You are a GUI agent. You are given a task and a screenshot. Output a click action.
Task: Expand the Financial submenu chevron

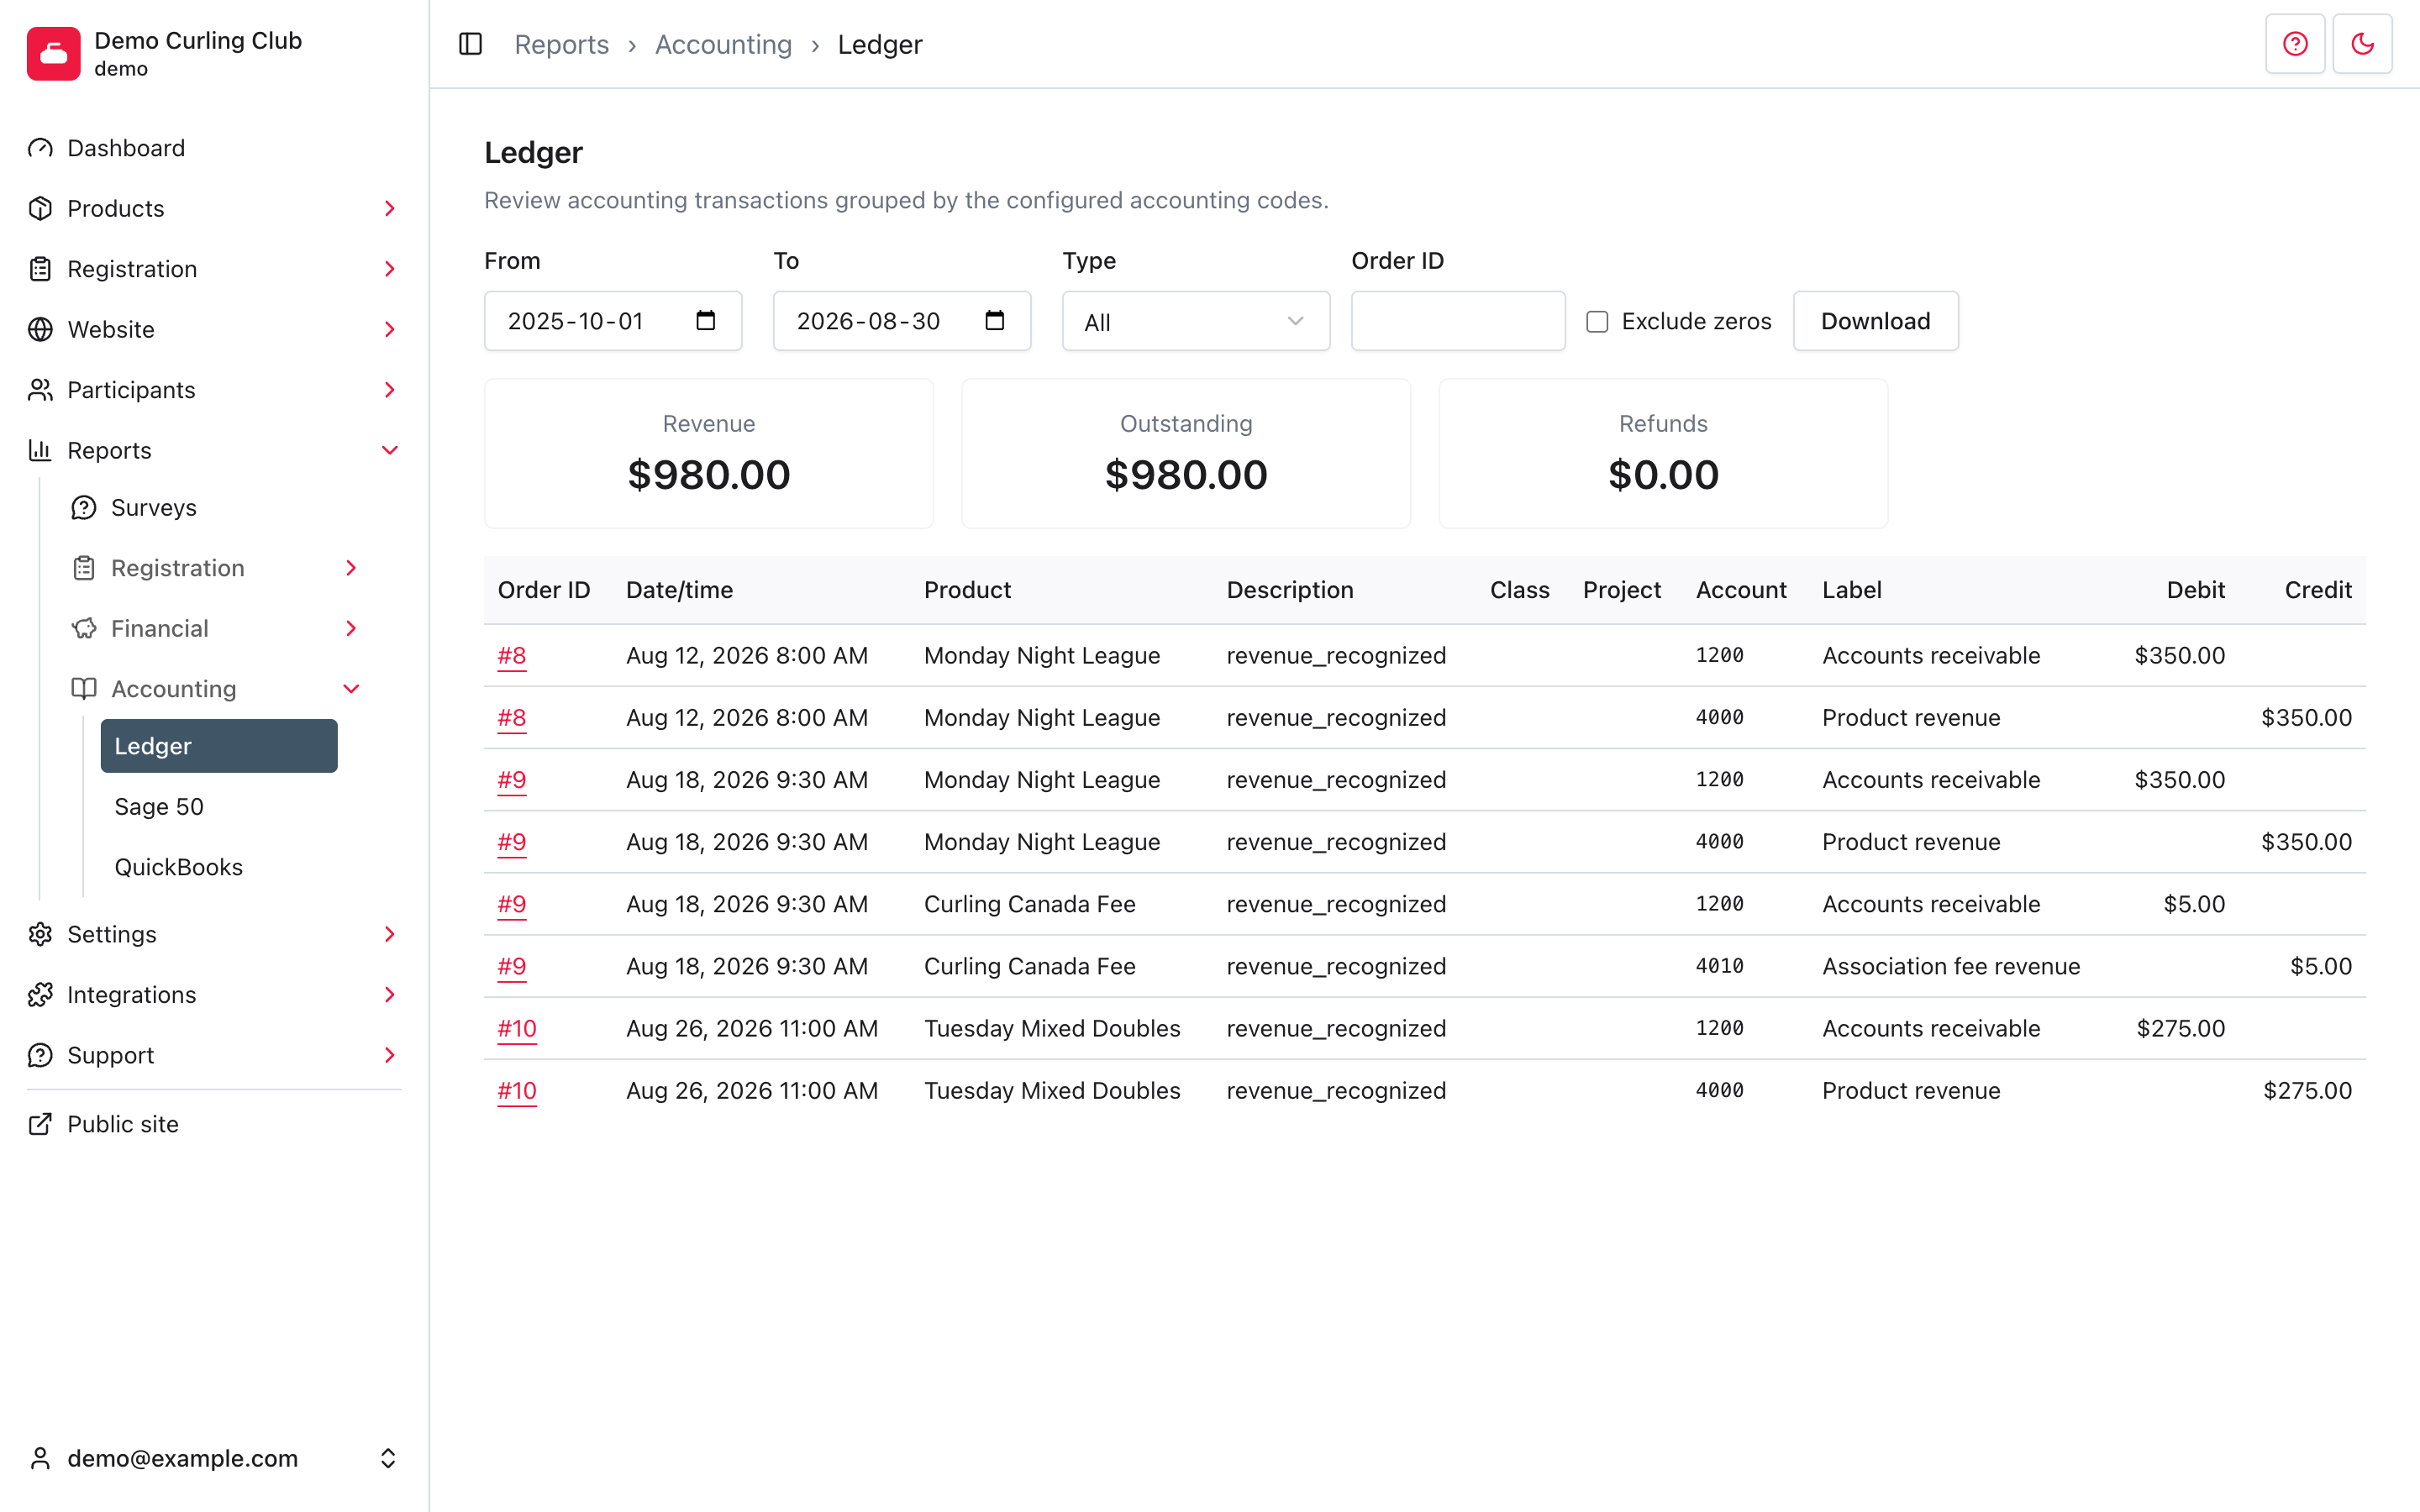point(351,628)
